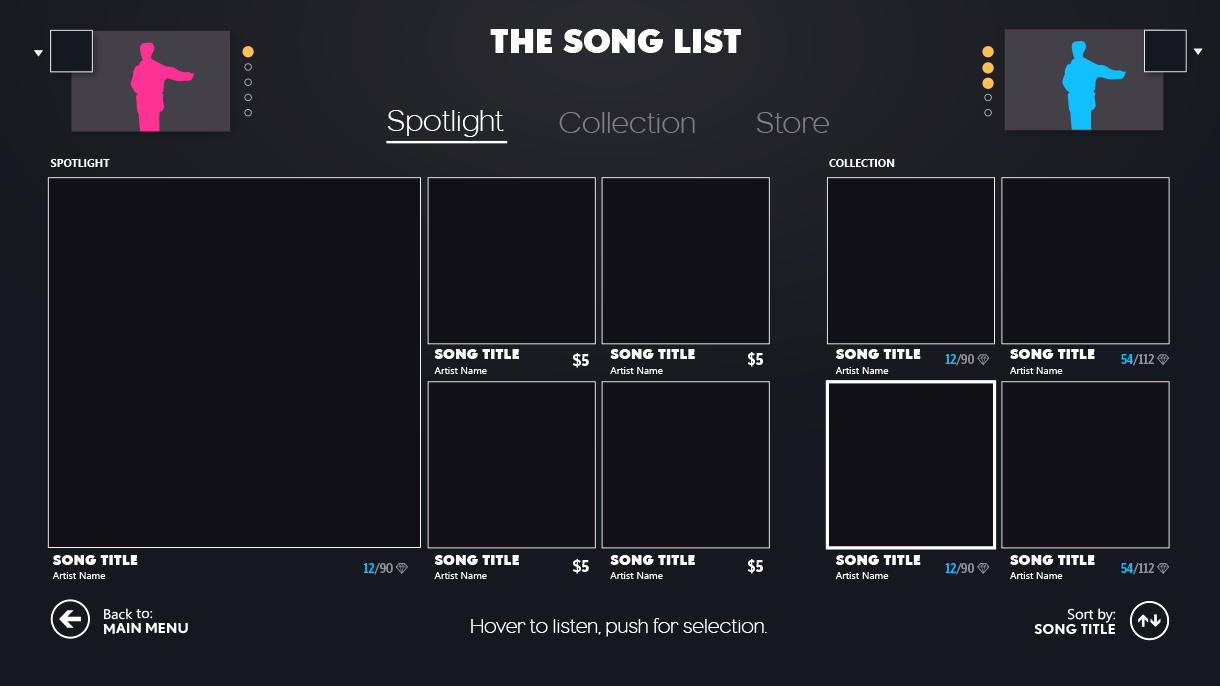This screenshot has height=686, width=1220.
Task: Open the large featured spotlight song tile
Action: [234, 362]
